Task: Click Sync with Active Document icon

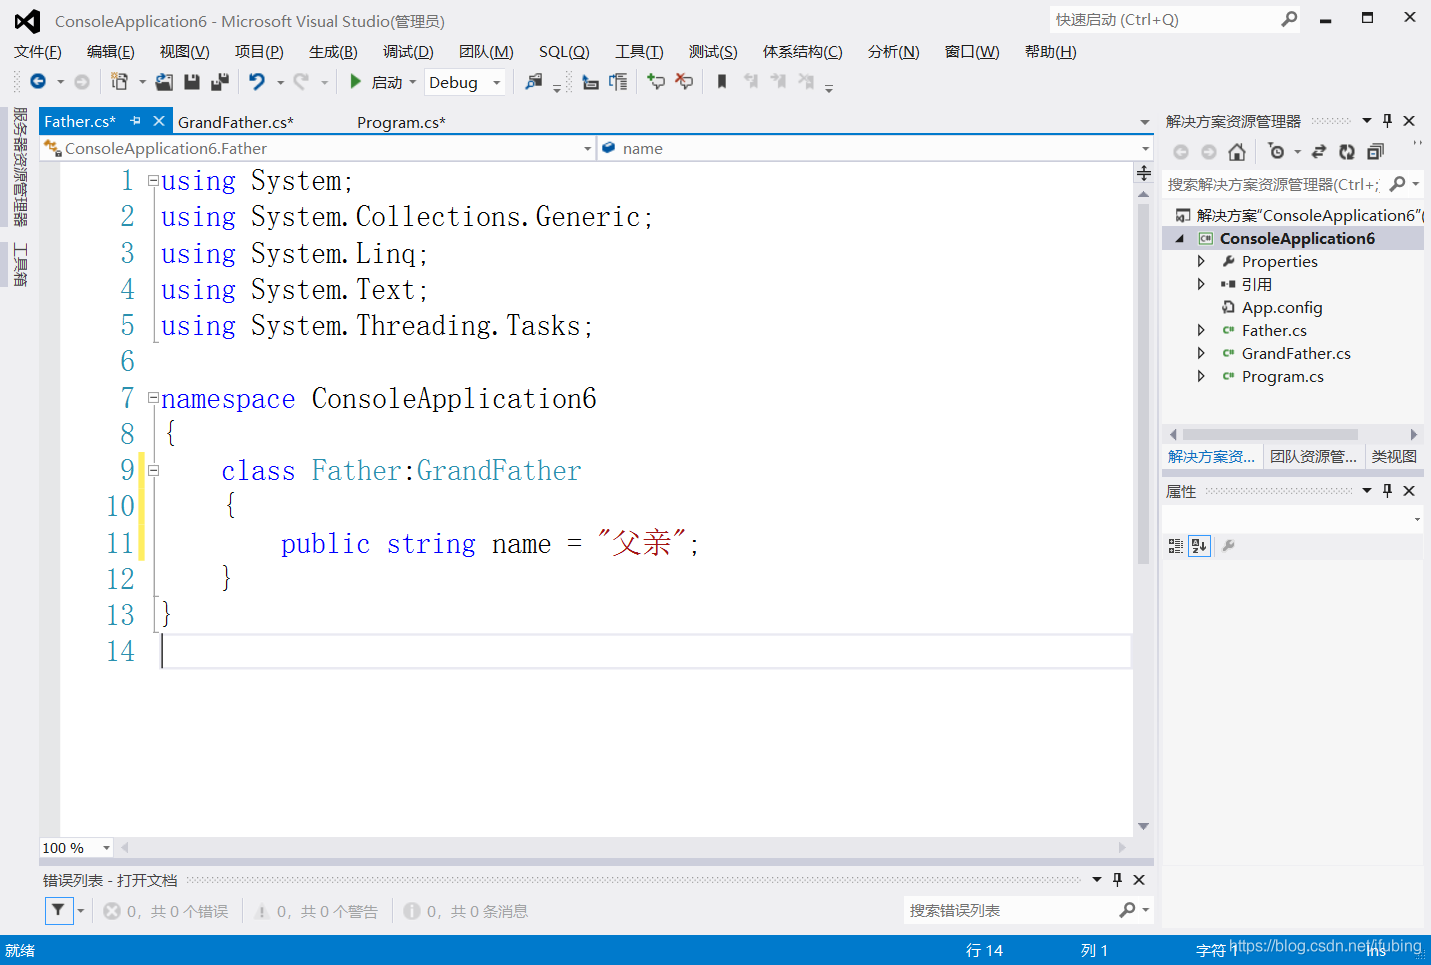Action: pyautogui.click(x=1319, y=152)
